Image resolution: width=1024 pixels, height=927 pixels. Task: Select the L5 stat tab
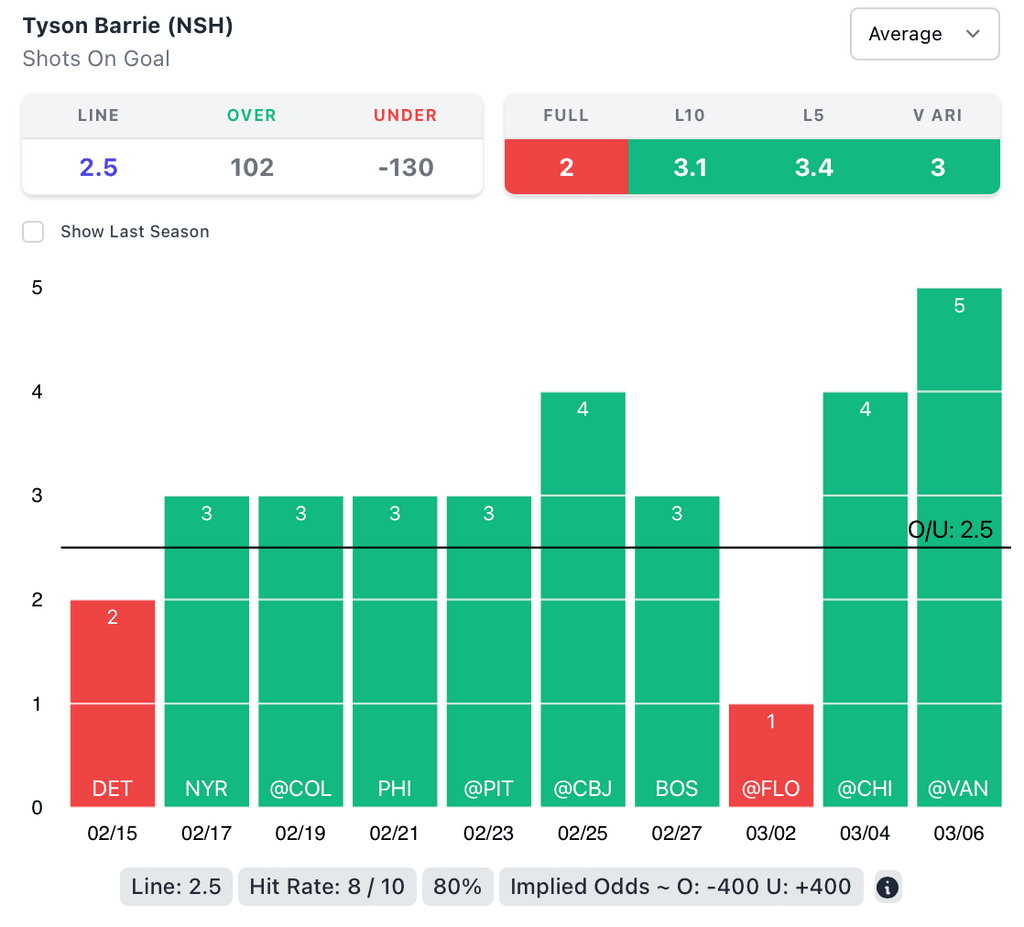coord(814,167)
